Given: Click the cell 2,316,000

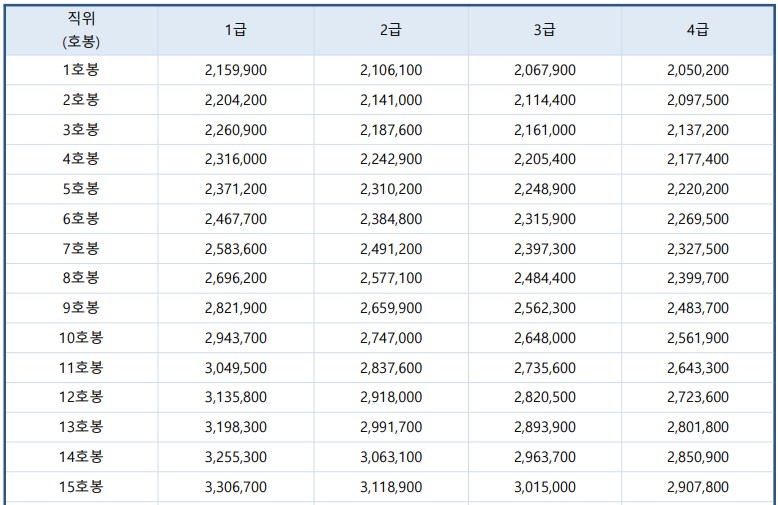Looking at the screenshot, I should 236,159.
